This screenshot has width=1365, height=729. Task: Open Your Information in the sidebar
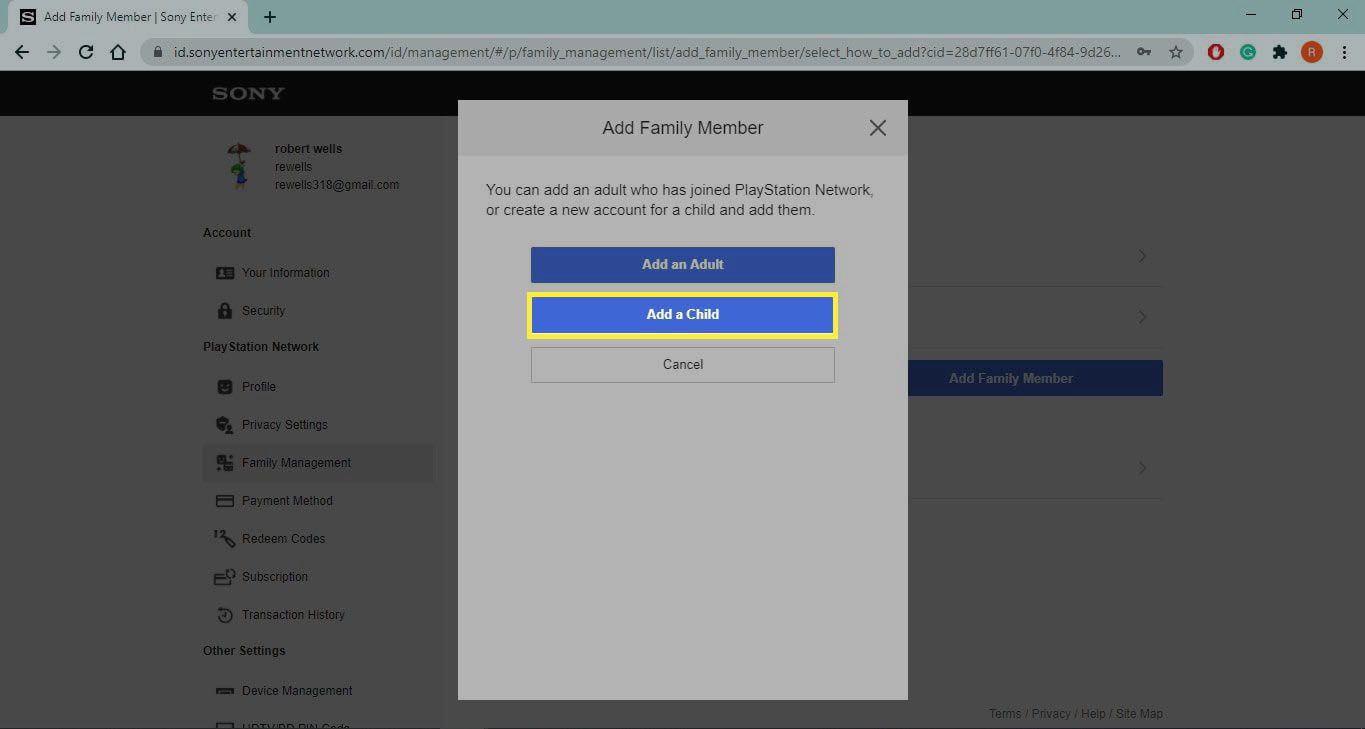tap(285, 273)
